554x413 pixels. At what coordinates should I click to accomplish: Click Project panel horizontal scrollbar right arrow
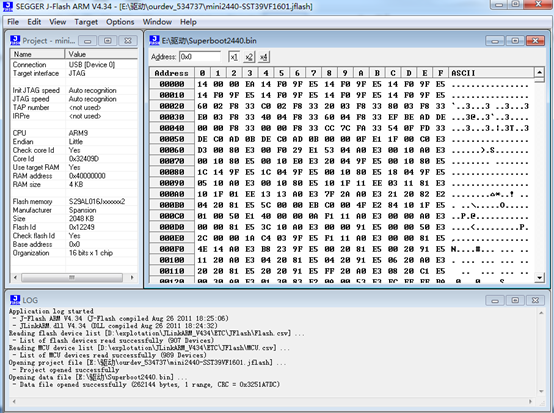tap(132, 278)
